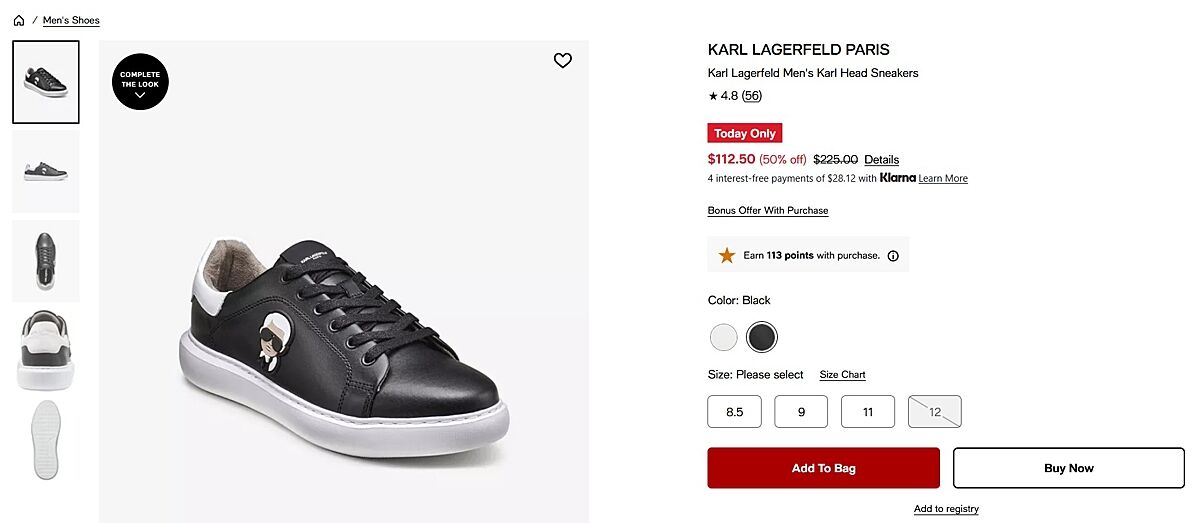Choose size 11
The width and height of the screenshot is (1200, 523).
click(x=868, y=412)
